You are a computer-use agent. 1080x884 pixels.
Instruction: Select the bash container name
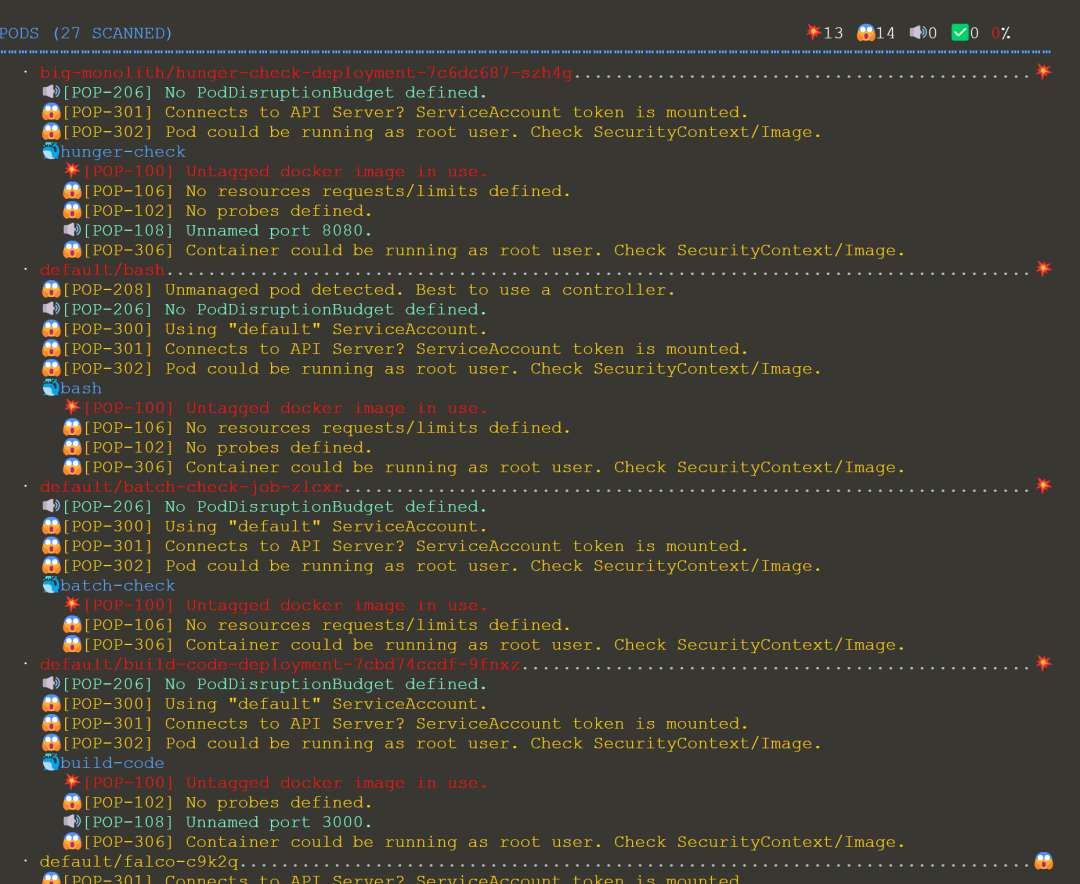pyautogui.click(x=81, y=389)
